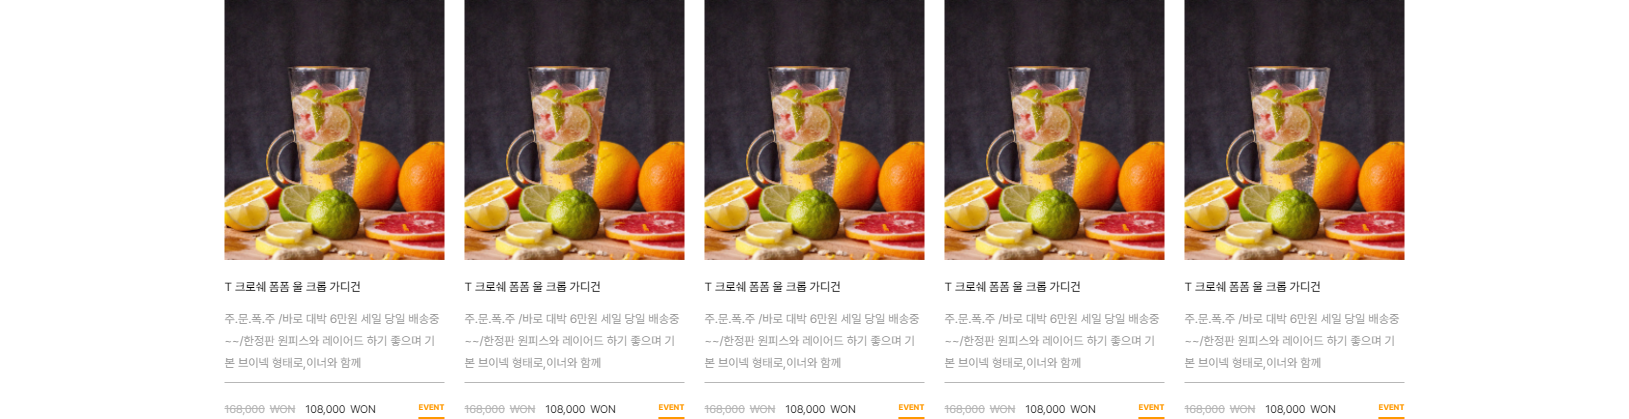Viewport: 1629px width, 419px height.
Task: Select the first product's 108,000 WON sale price
Action: [x=340, y=409]
